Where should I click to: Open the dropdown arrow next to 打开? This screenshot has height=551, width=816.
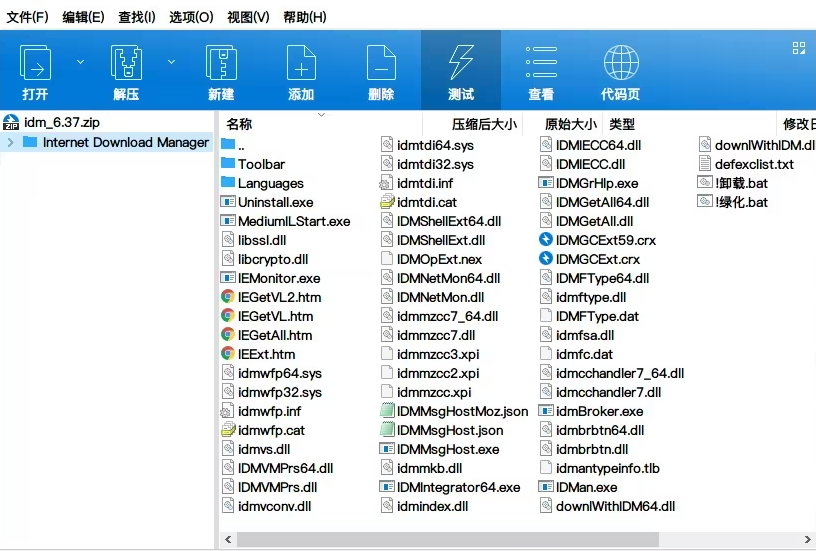80,62
